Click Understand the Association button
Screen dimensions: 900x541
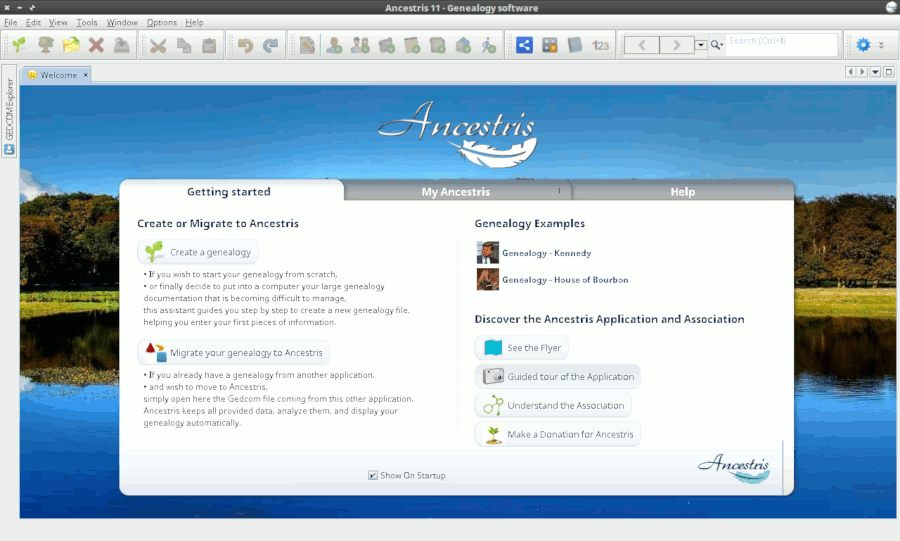[x=553, y=405]
